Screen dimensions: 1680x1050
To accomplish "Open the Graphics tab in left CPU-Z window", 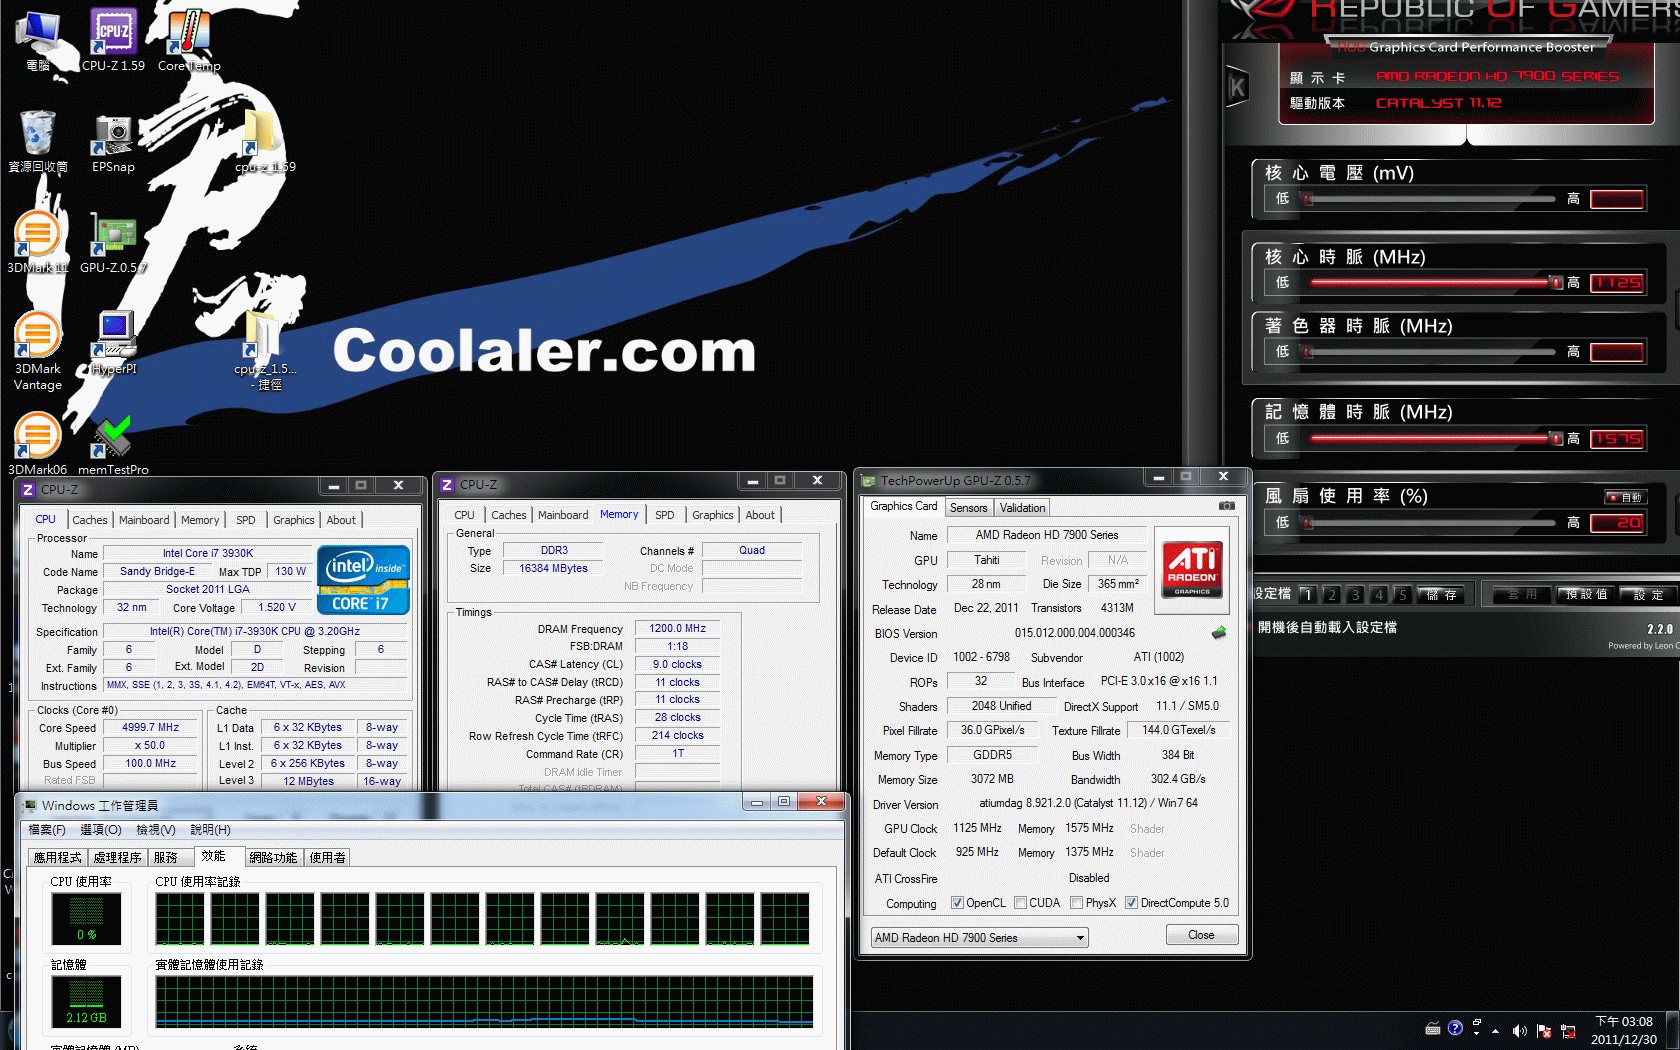I will click(293, 520).
